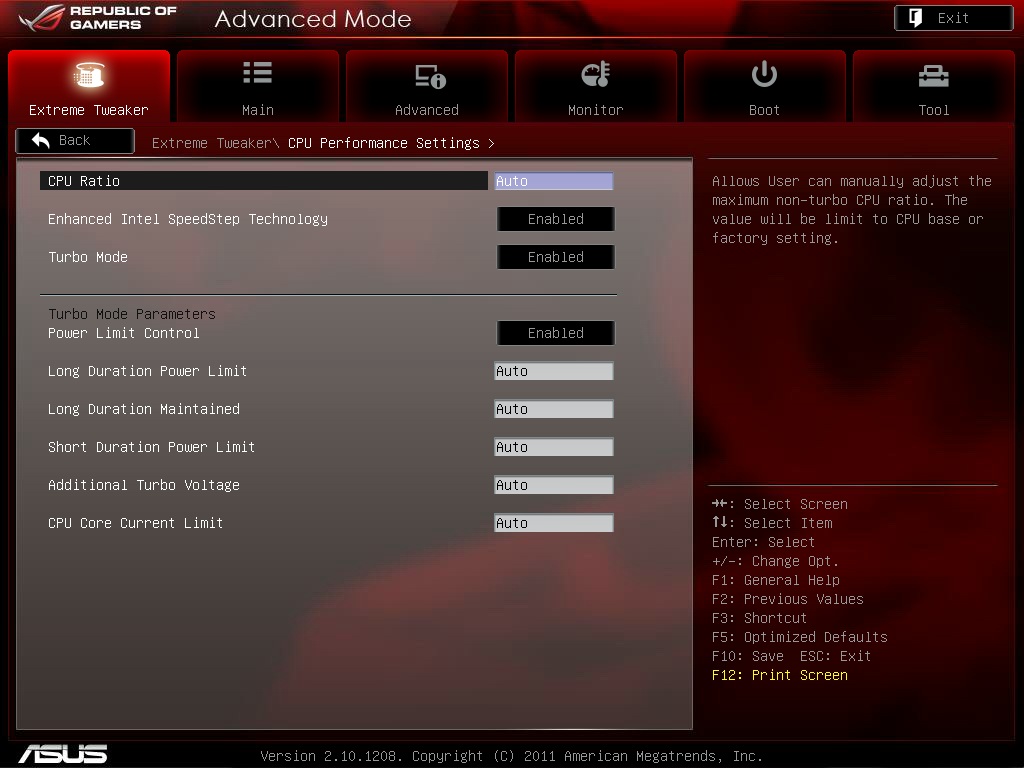Switch to the Monitor tab label
This screenshot has width=1024, height=768.
tap(596, 110)
